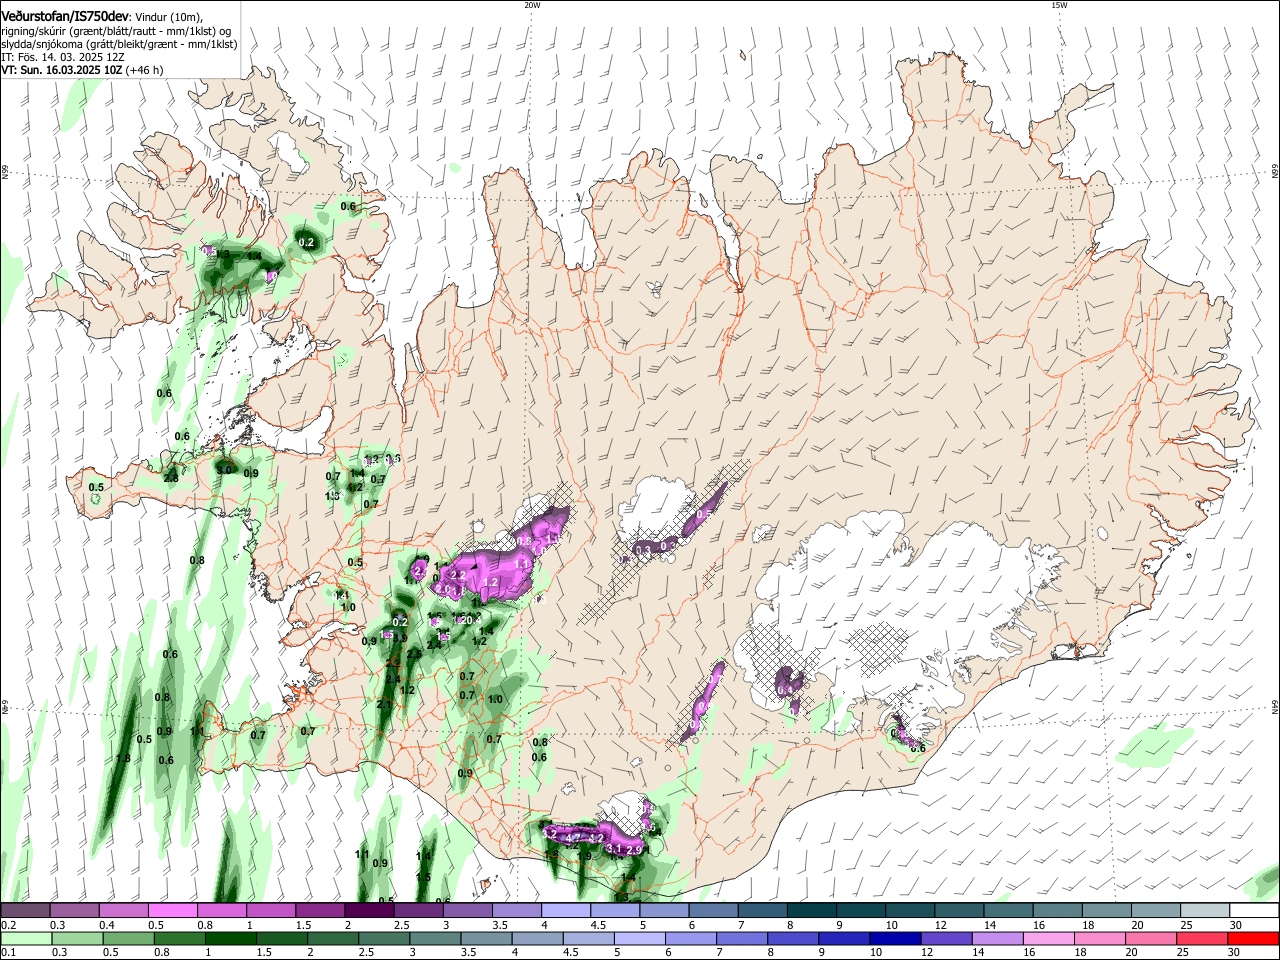The height and width of the screenshot is (960, 1280).
Task: Click the darkest green 1 swatch in the rain scale
Action: (230, 938)
